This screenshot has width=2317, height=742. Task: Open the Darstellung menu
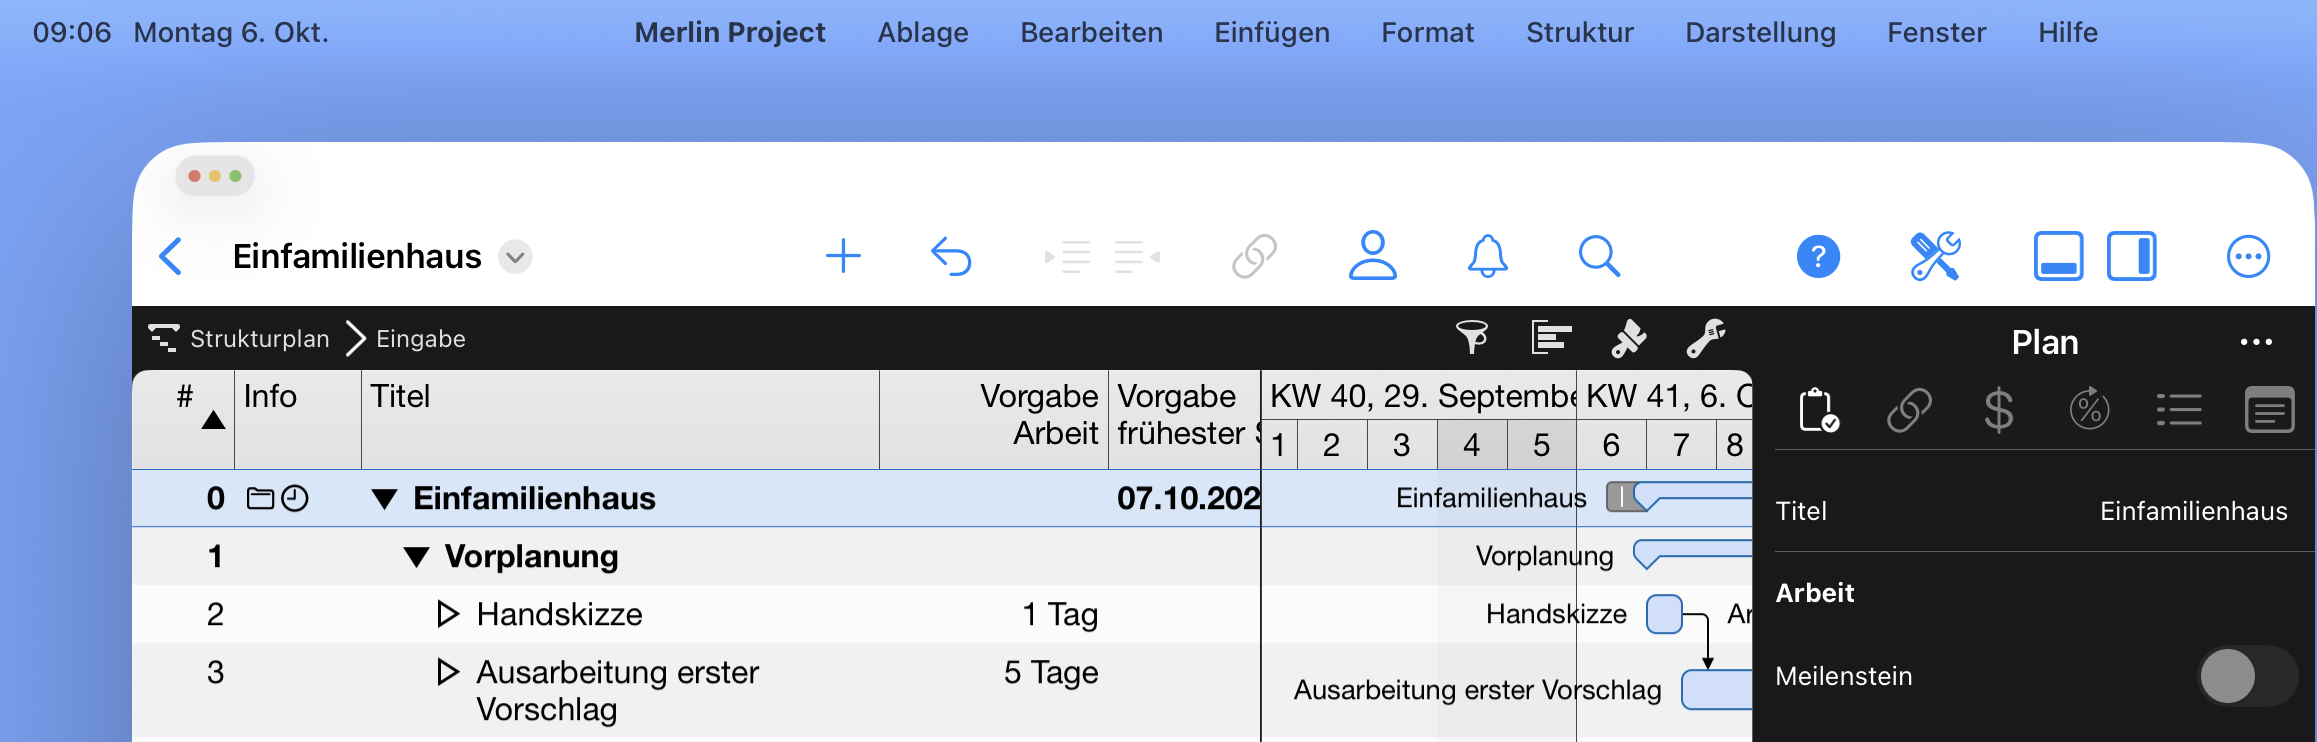1759,32
